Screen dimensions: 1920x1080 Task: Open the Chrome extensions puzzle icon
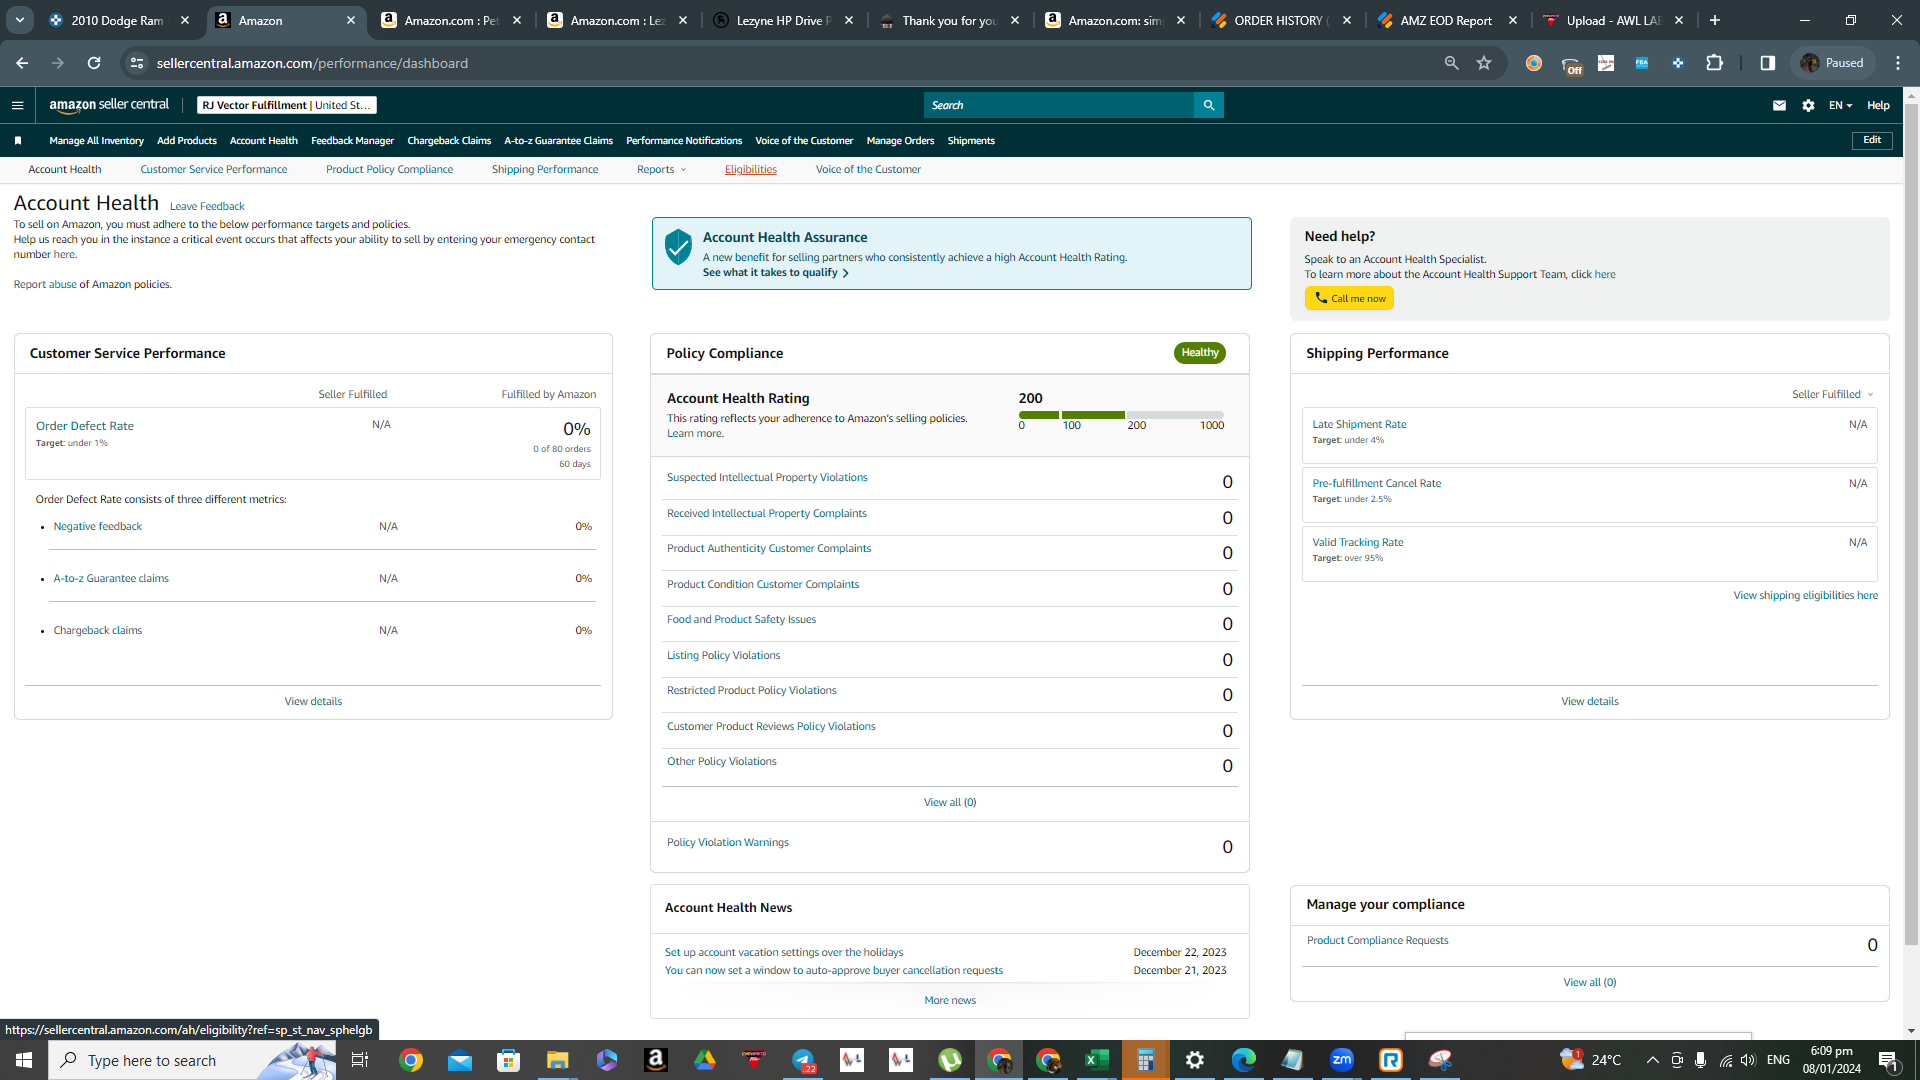click(x=1714, y=63)
